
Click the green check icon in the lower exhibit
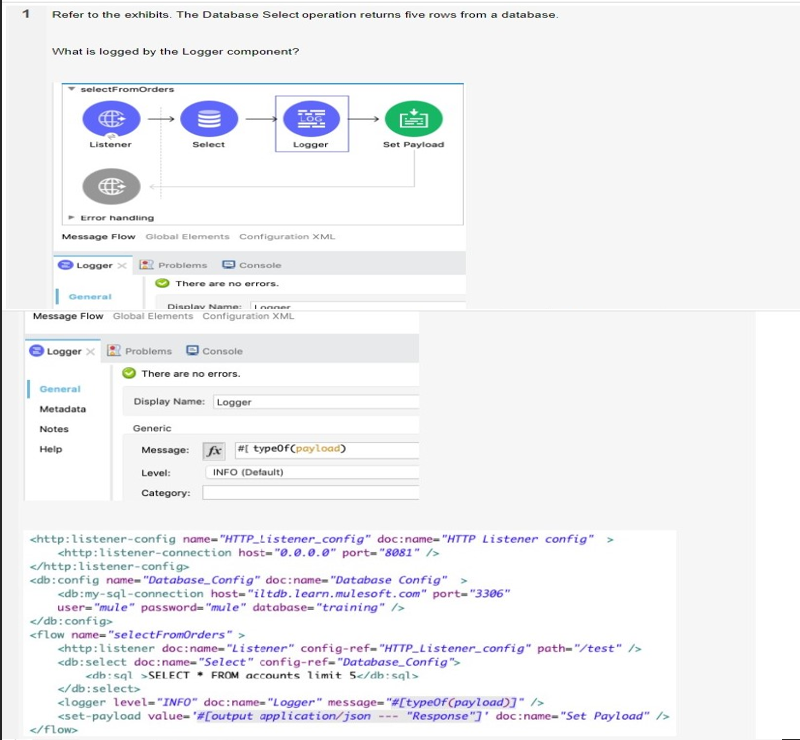pyautogui.click(x=129, y=373)
